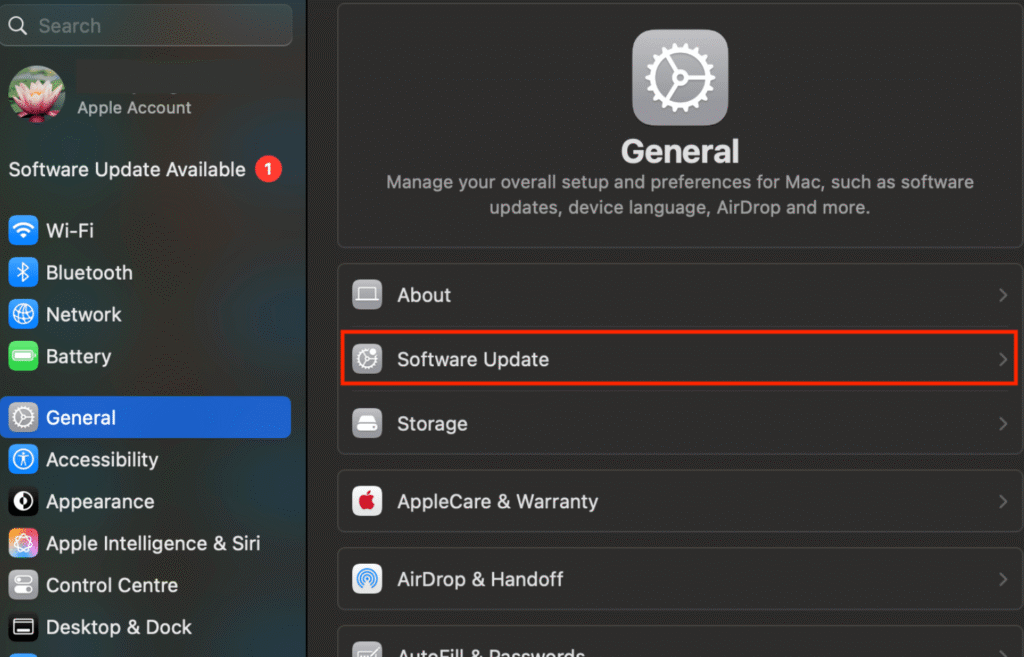Image resolution: width=1024 pixels, height=657 pixels.
Task: Open Control Centre settings
Action: point(146,585)
